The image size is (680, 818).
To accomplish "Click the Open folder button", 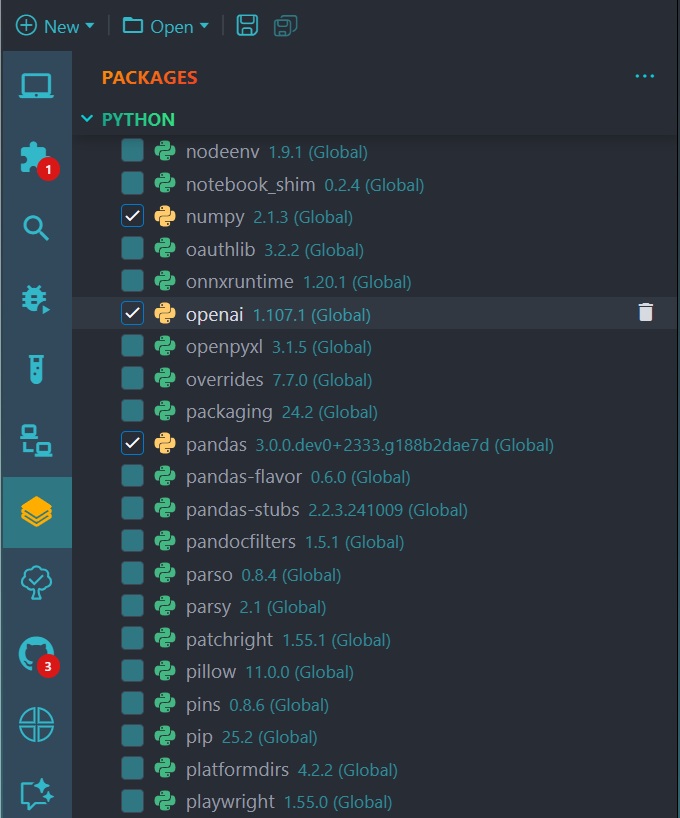I will (158, 26).
